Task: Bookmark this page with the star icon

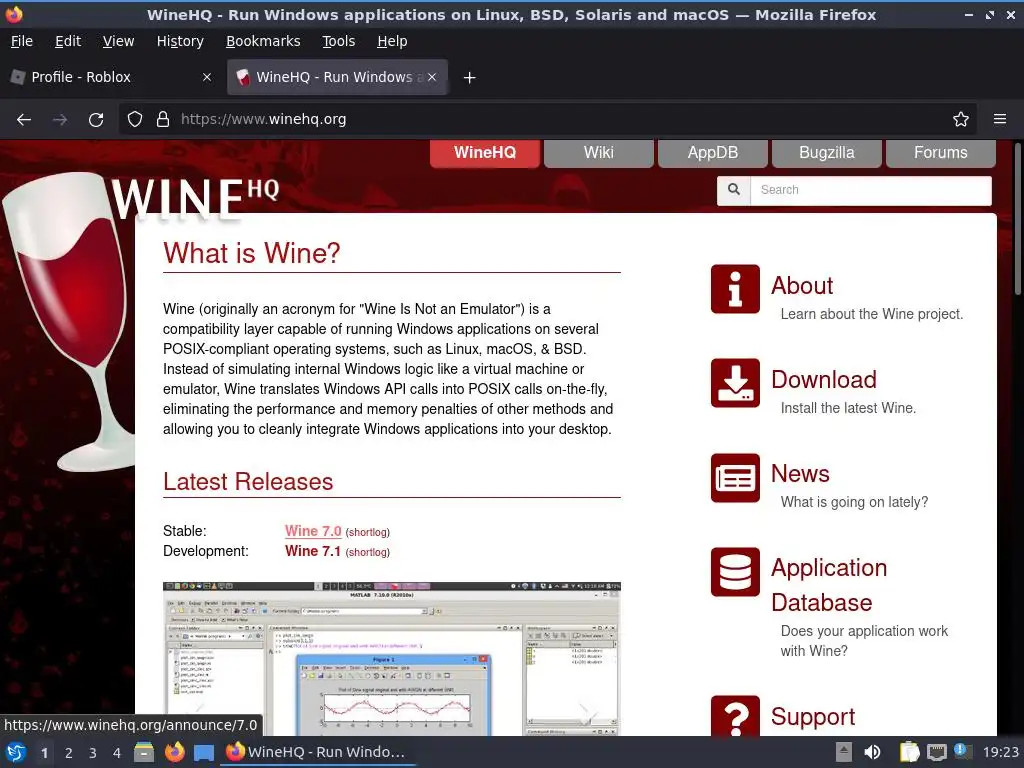Action: click(961, 120)
